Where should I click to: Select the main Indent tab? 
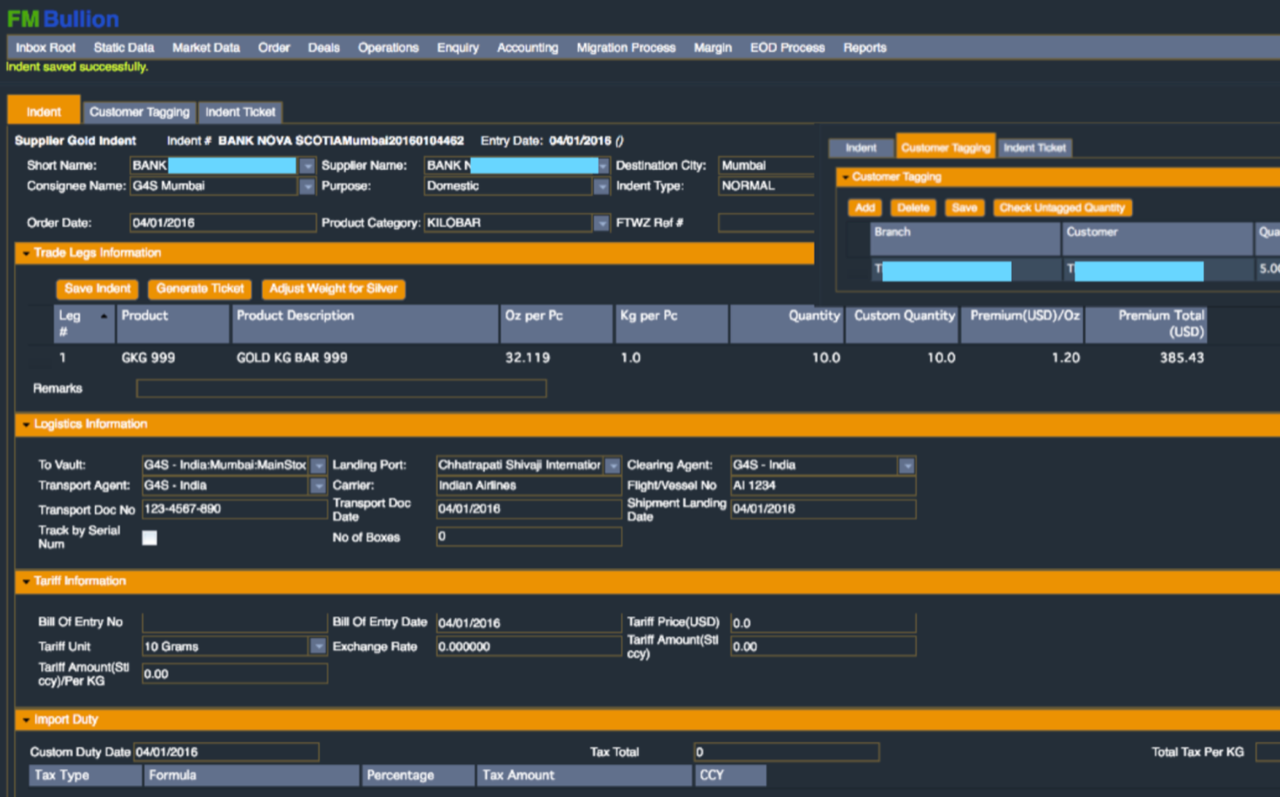(44, 111)
